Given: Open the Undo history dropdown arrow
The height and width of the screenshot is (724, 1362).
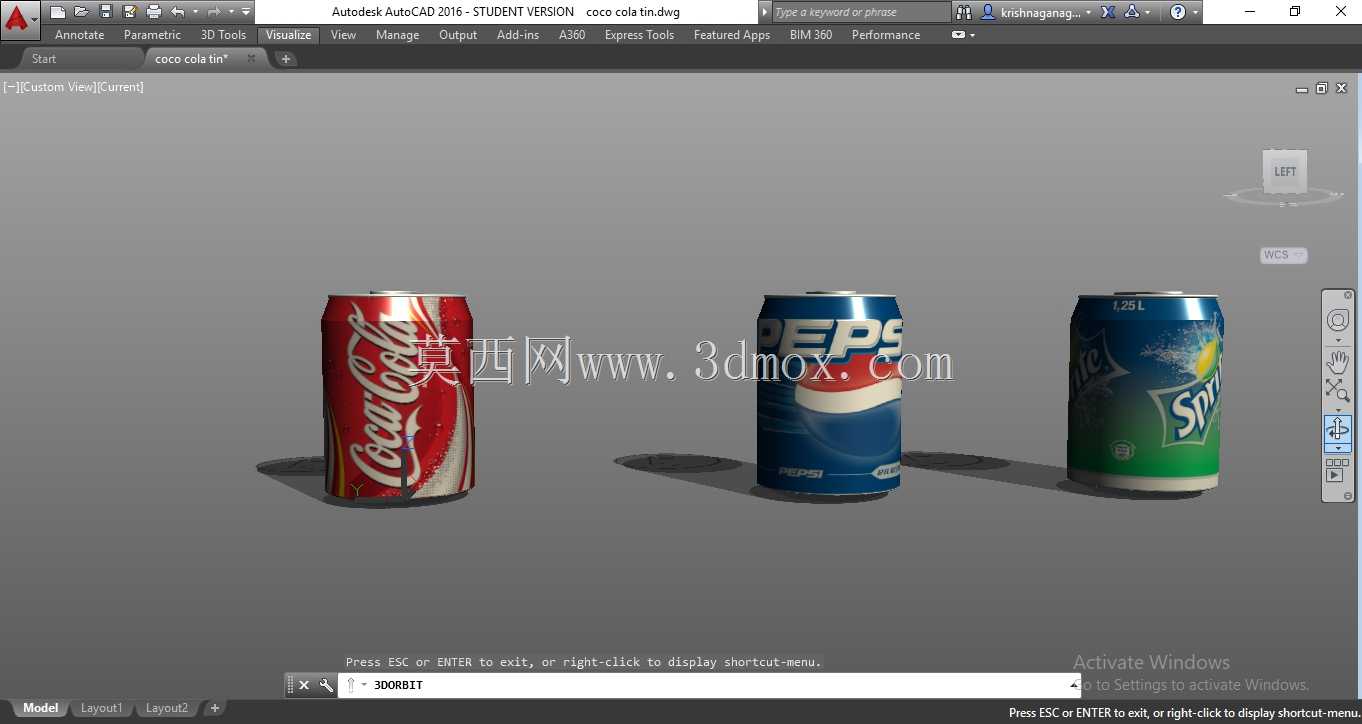Looking at the screenshot, I should pyautogui.click(x=195, y=12).
